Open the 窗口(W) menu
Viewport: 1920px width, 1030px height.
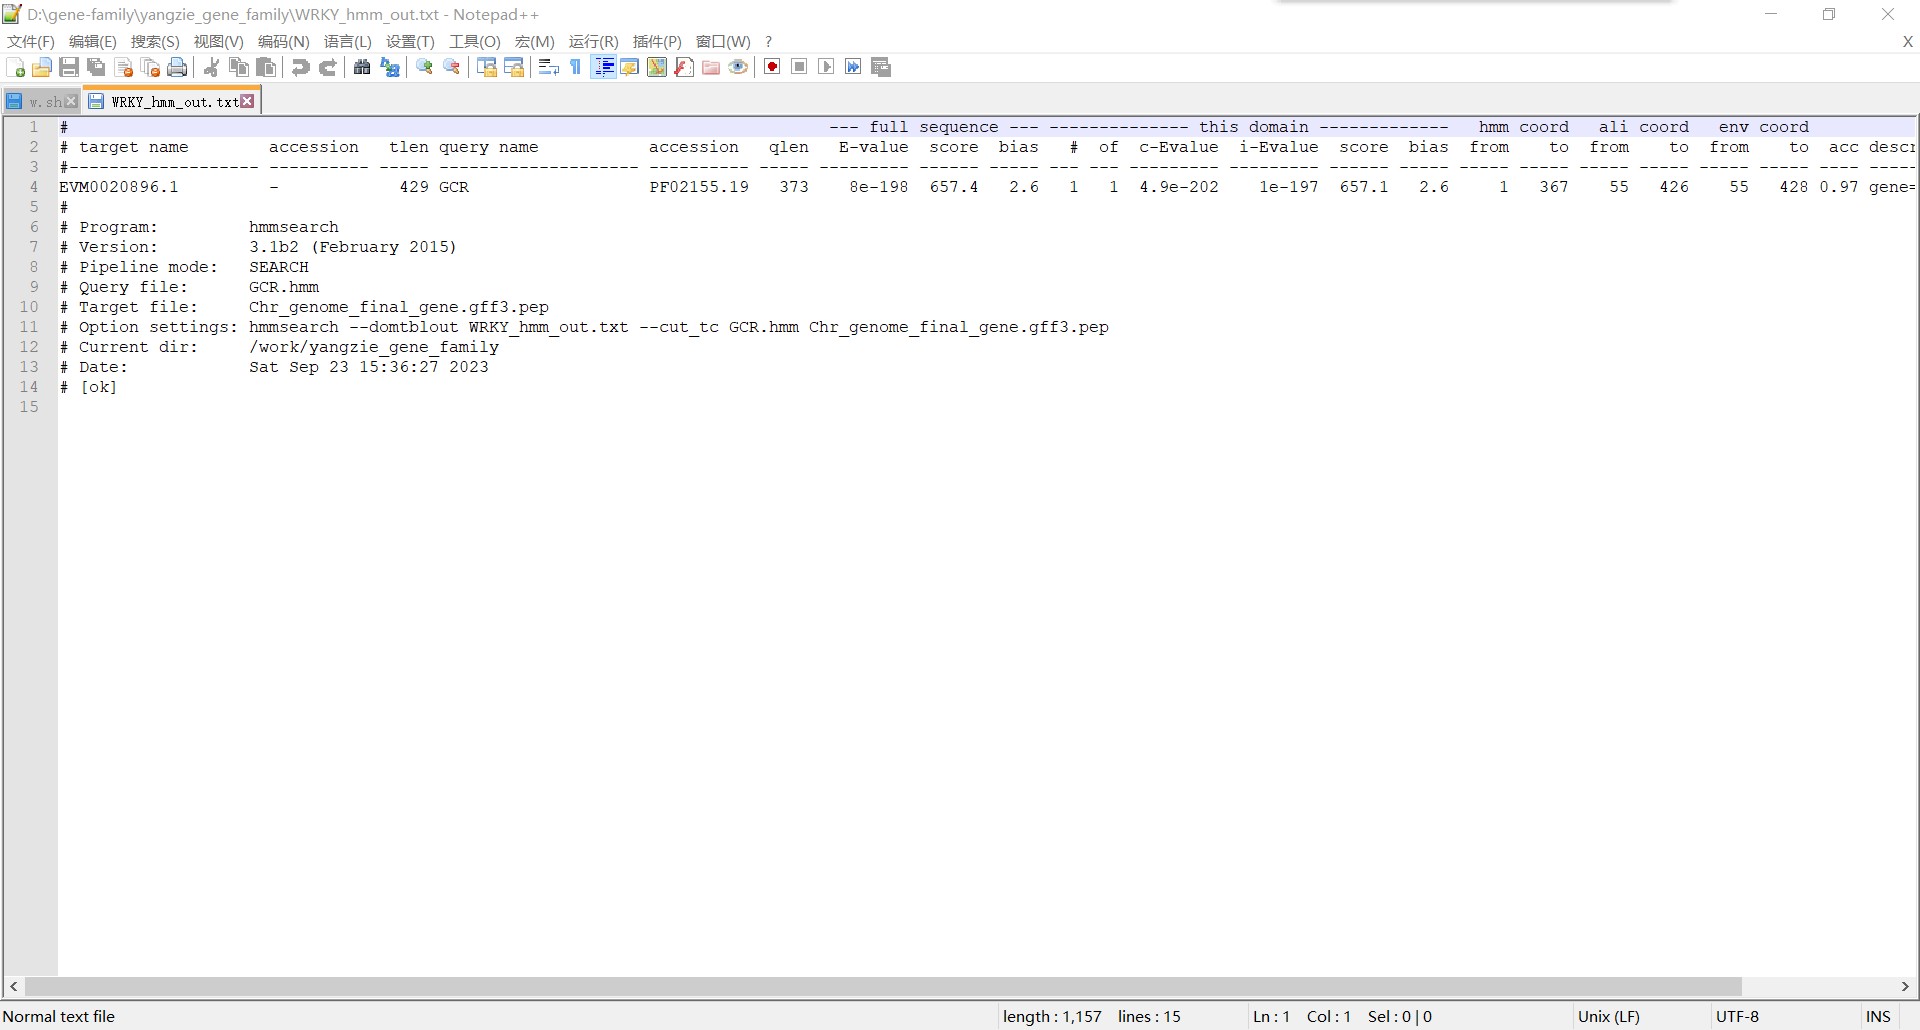click(723, 41)
